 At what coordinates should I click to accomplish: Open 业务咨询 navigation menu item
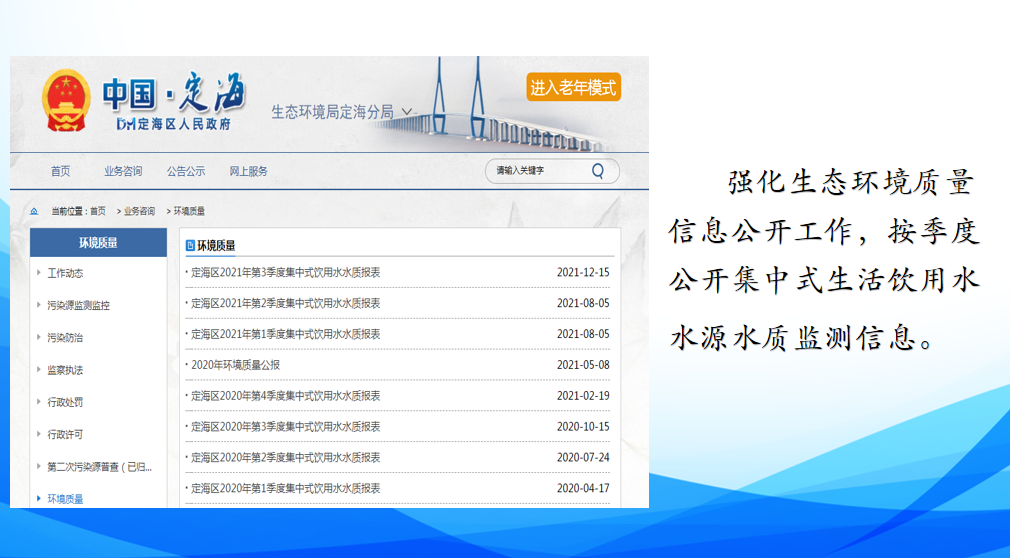tap(123, 171)
